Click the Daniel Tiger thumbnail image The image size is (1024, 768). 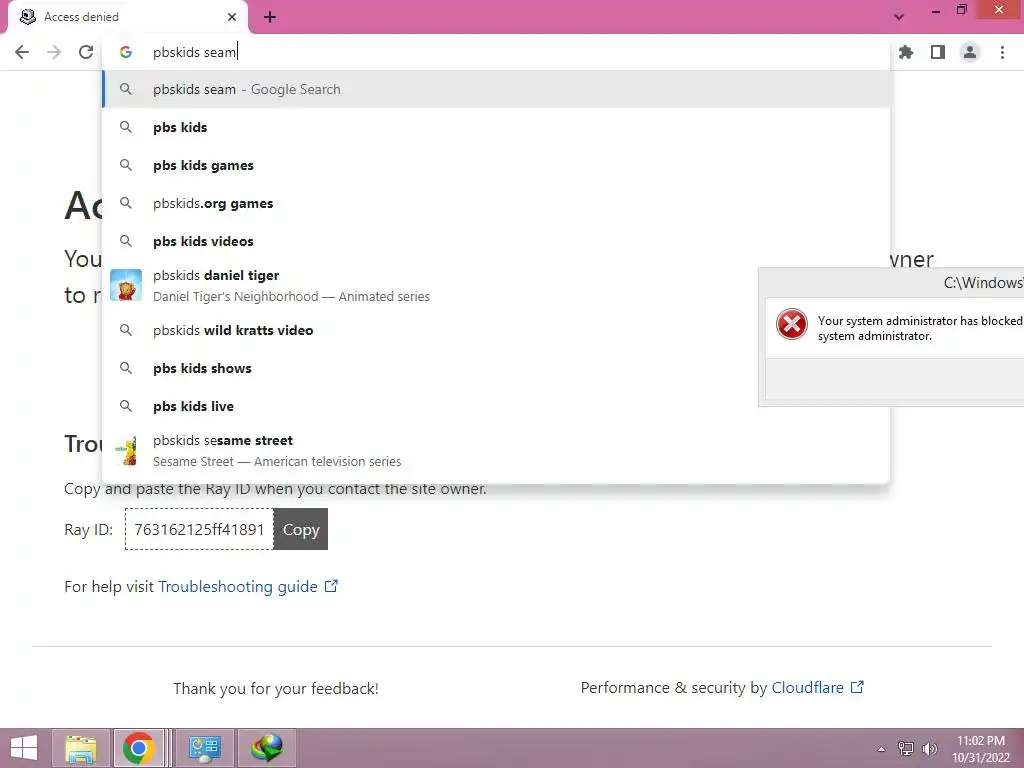[126, 285]
